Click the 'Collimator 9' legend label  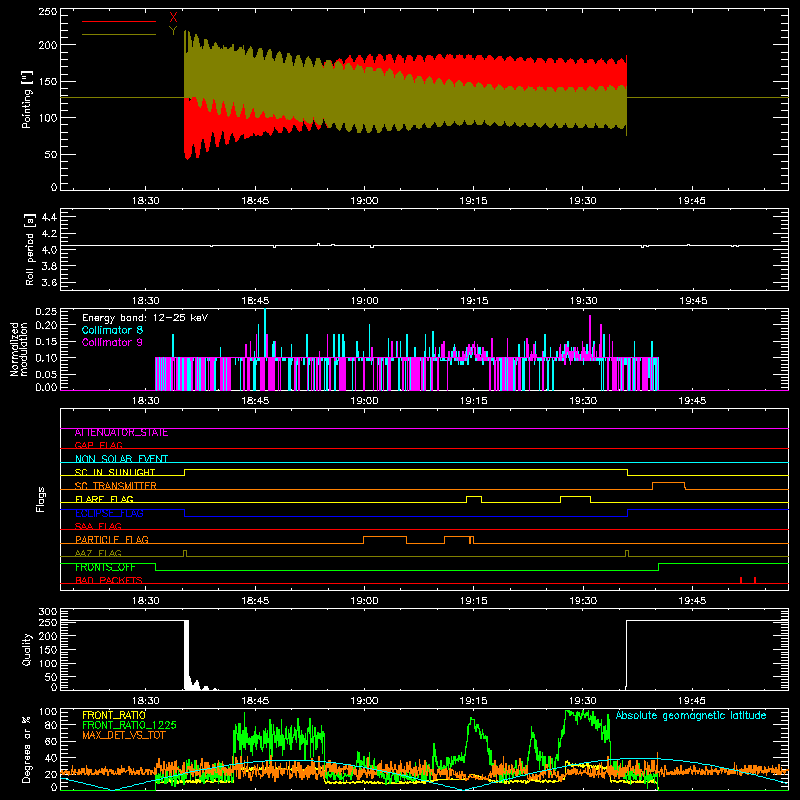(x=112, y=342)
